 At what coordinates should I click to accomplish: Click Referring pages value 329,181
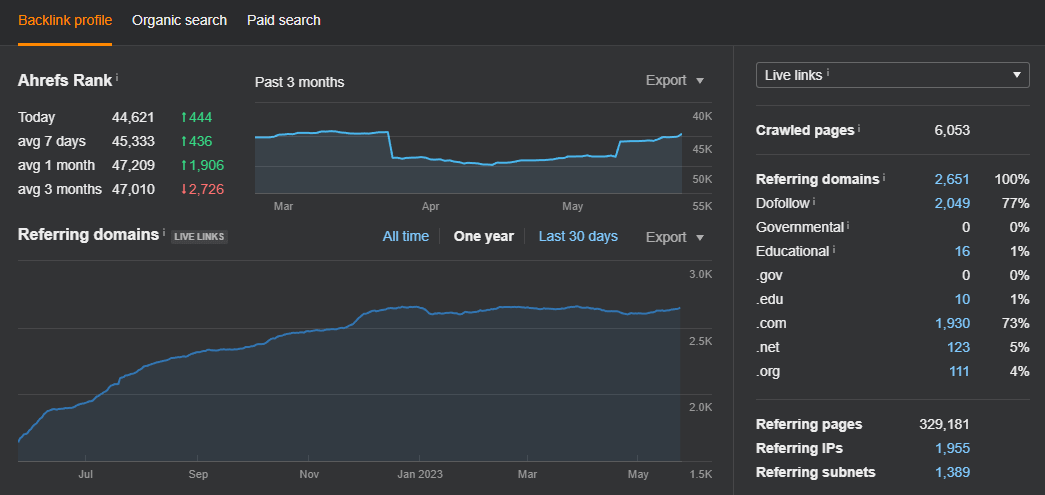[944, 424]
